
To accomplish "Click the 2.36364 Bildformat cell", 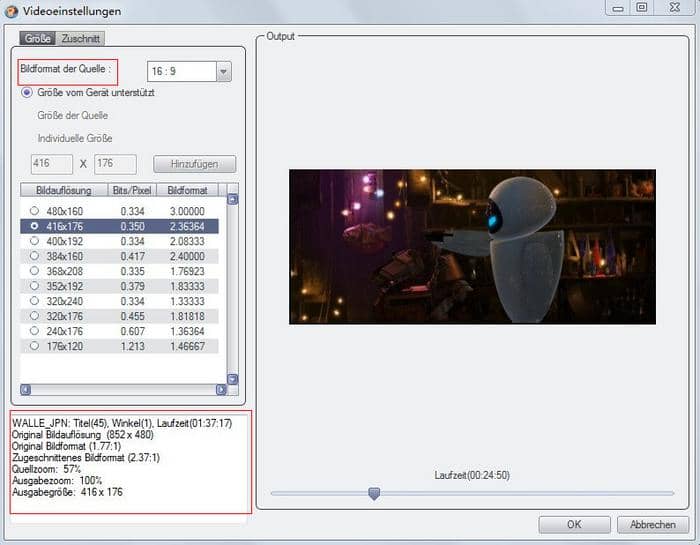I will pyautogui.click(x=187, y=226).
